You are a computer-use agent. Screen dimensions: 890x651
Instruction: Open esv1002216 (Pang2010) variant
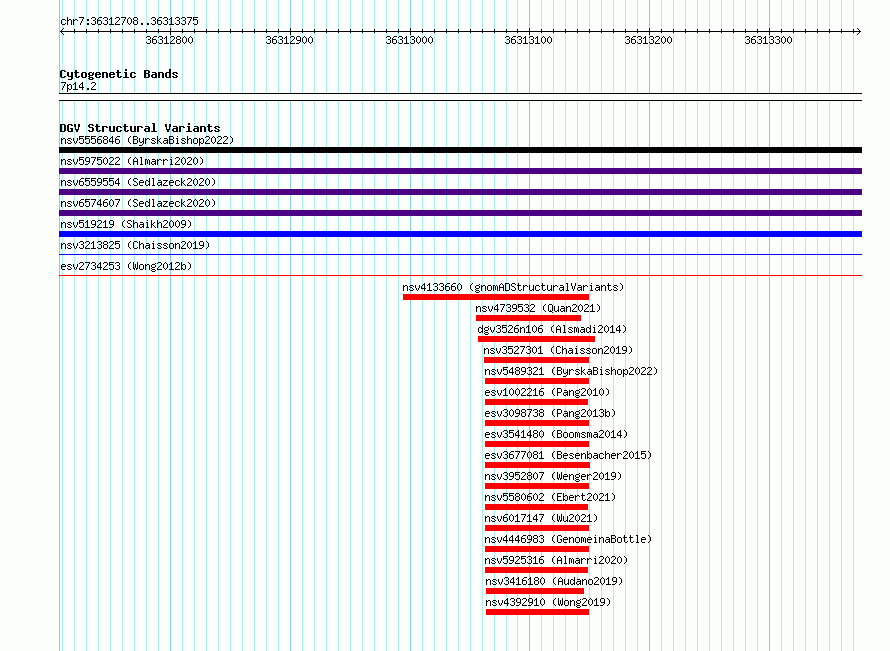point(547,392)
